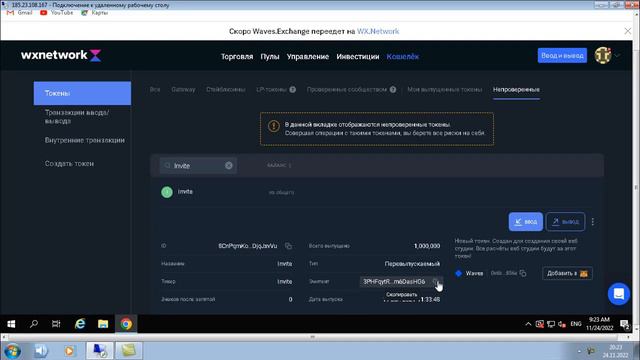Screen dimensions: 640x360
Task: Click the wxnetwork logo
Action: click(61, 55)
